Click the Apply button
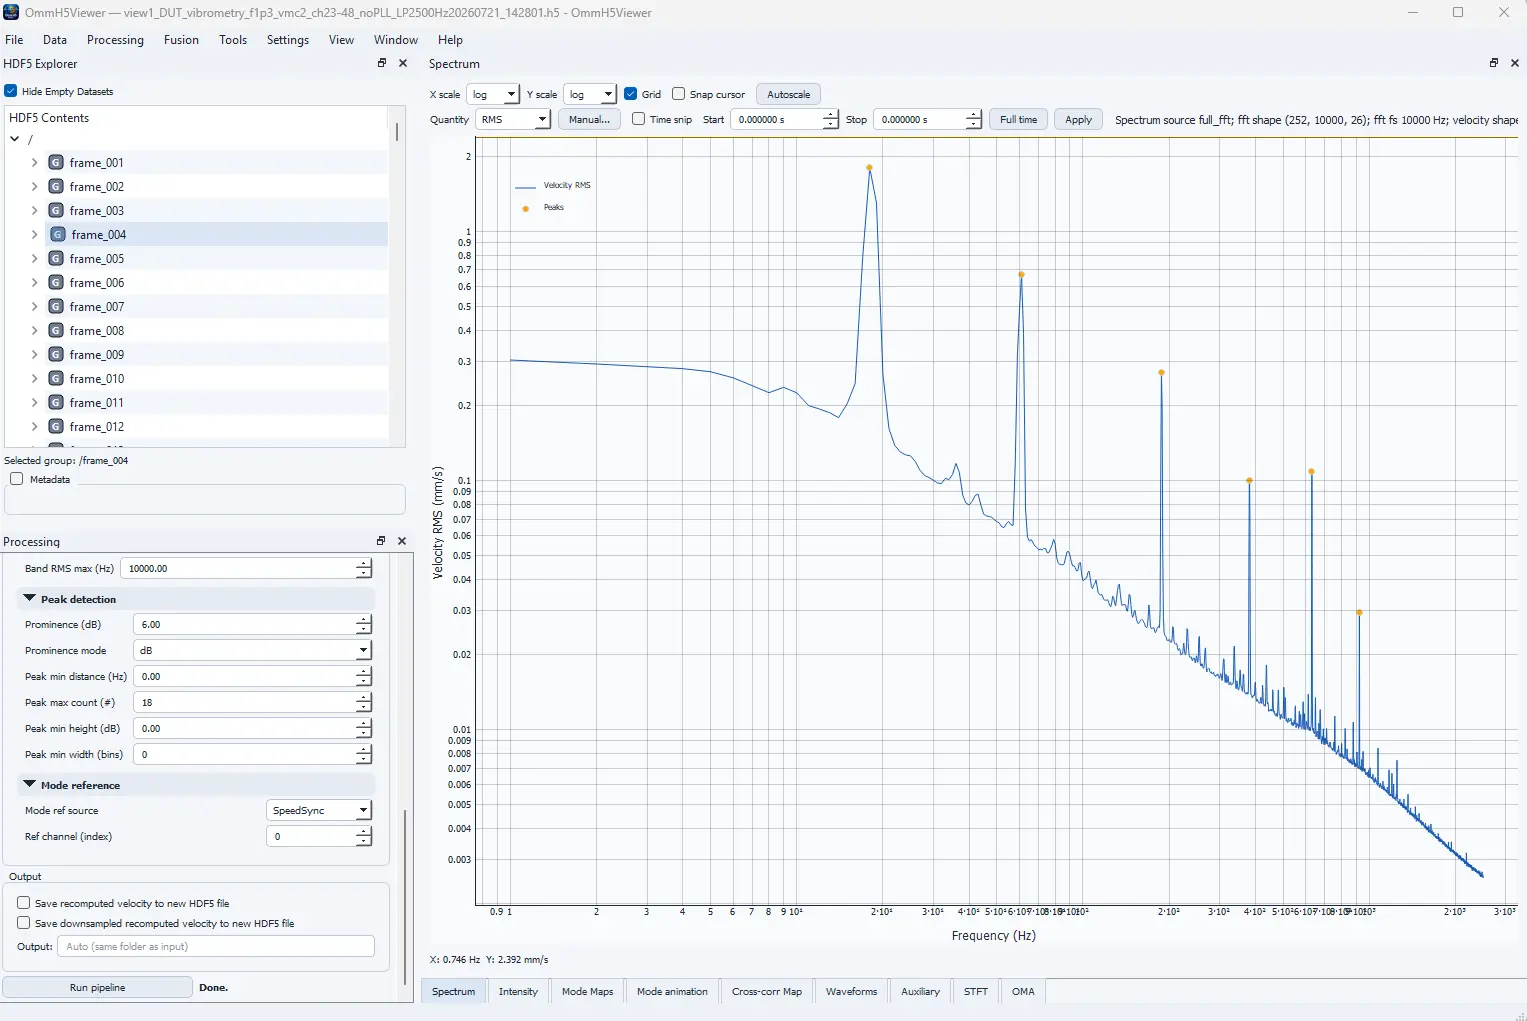The image size is (1527, 1021). point(1078,119)
